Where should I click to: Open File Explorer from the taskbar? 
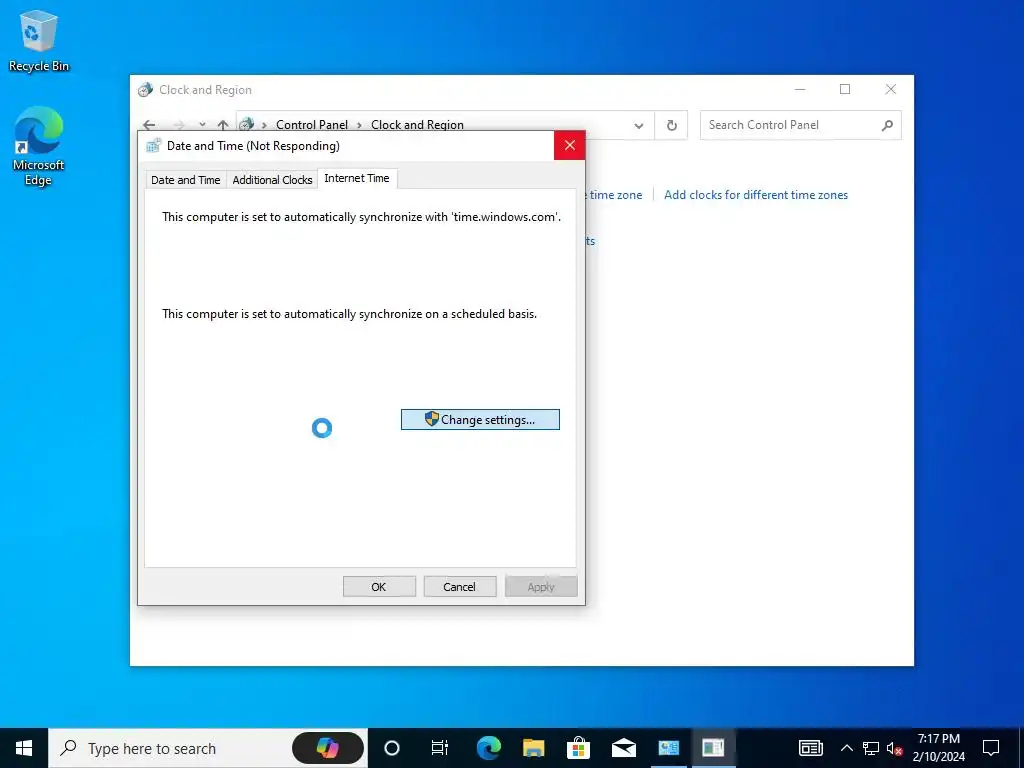pyautogui.click(x=534, y=748)
